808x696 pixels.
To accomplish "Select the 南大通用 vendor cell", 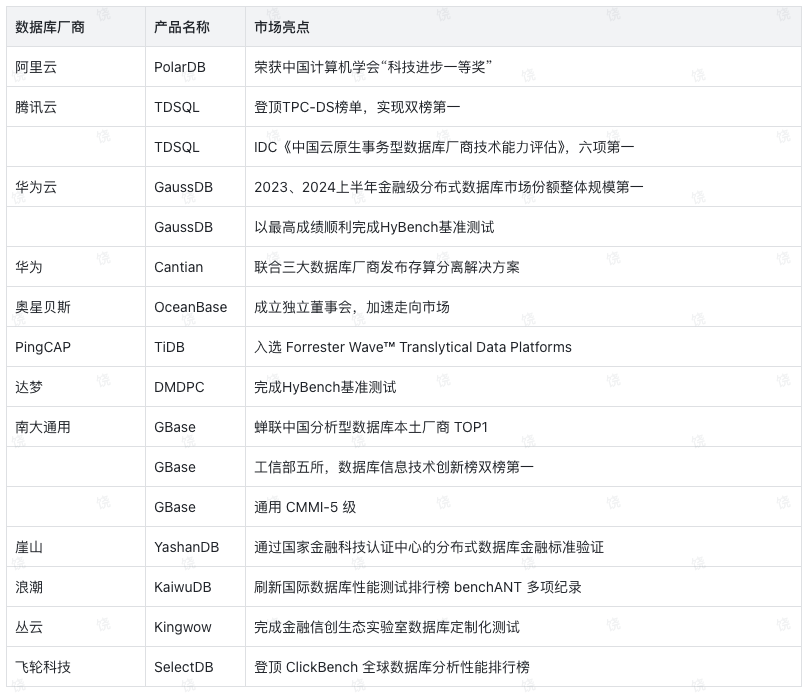I will pos(76,427).
